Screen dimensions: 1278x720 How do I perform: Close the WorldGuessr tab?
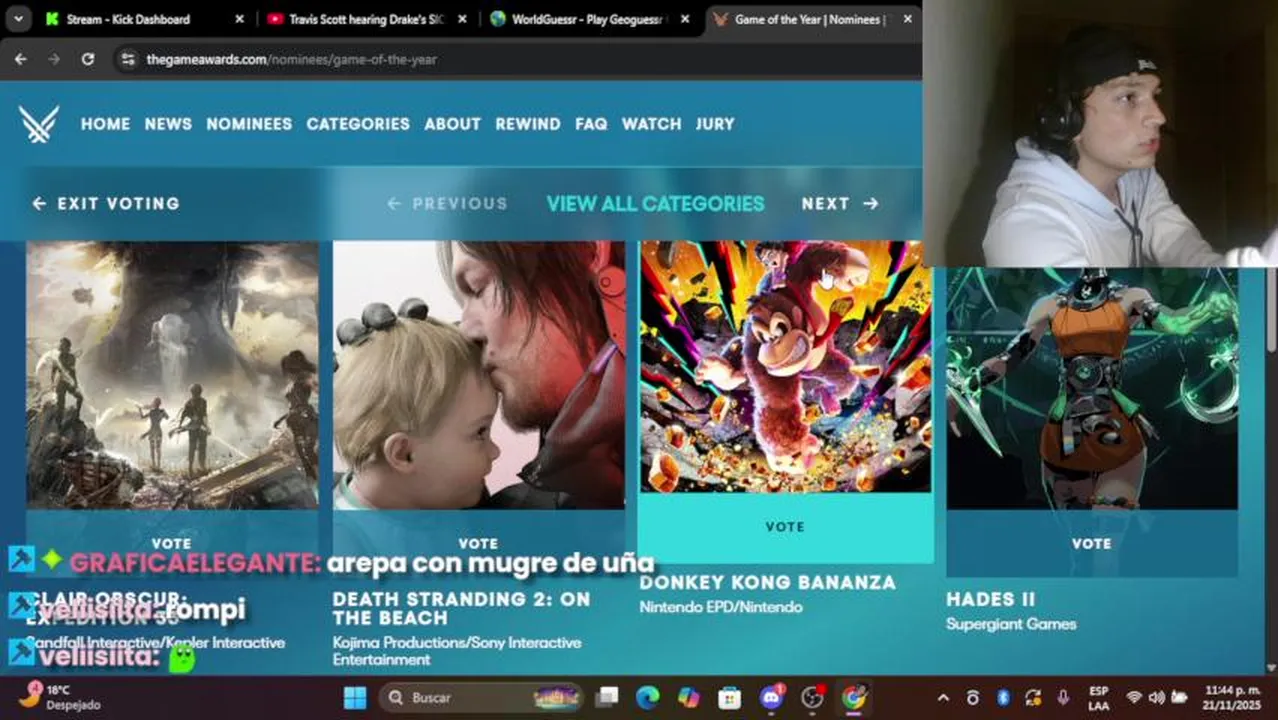[x=684, y=19]
